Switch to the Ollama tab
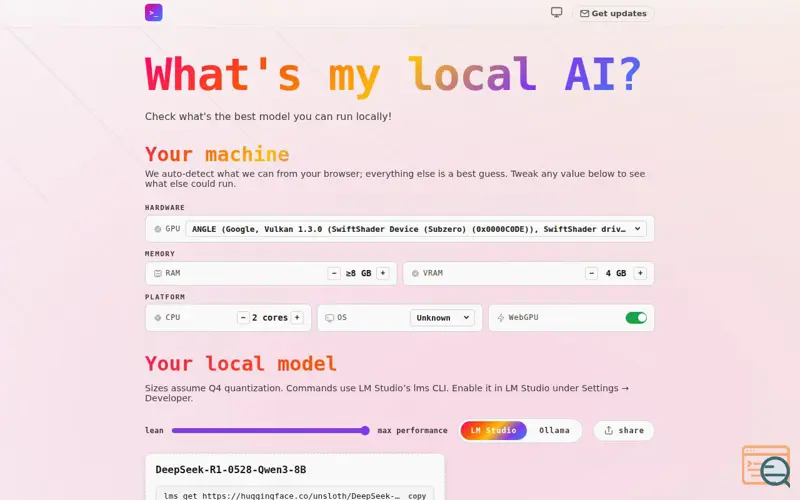Viewport: 800px width, 500px height. [x=554, y=431]
